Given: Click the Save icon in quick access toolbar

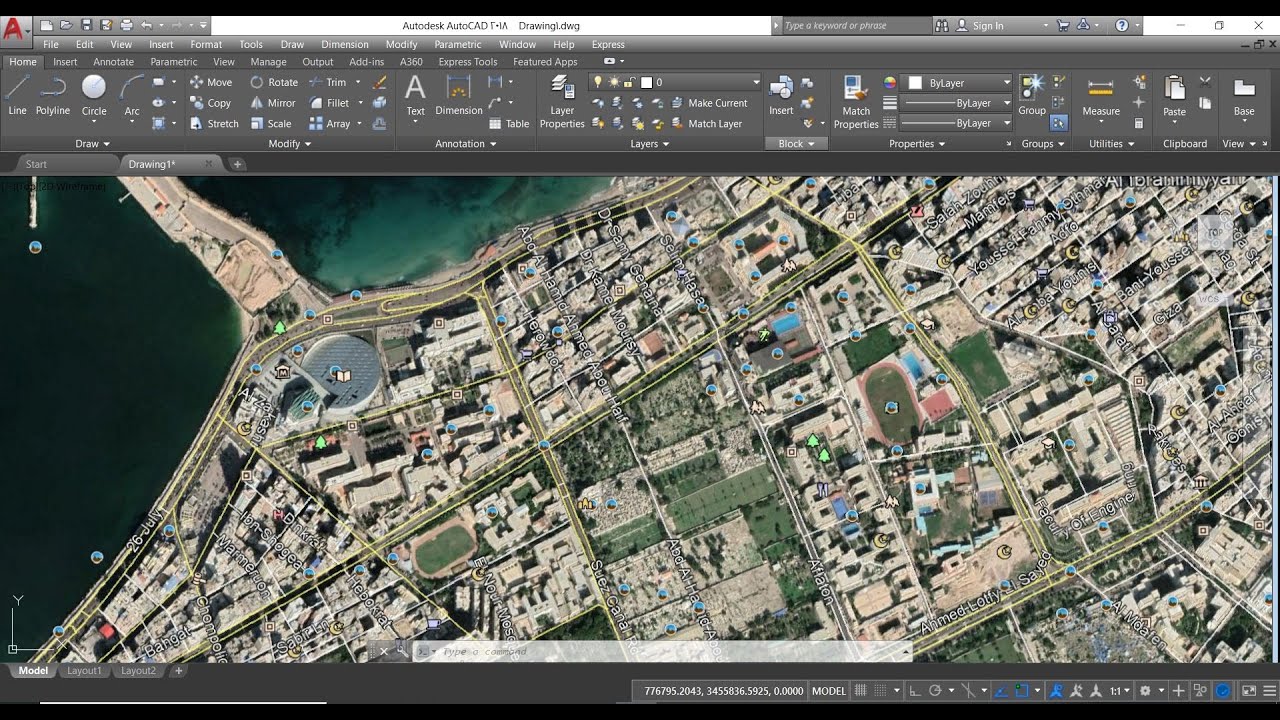Looking at the screenshot, I should (87, 25).
